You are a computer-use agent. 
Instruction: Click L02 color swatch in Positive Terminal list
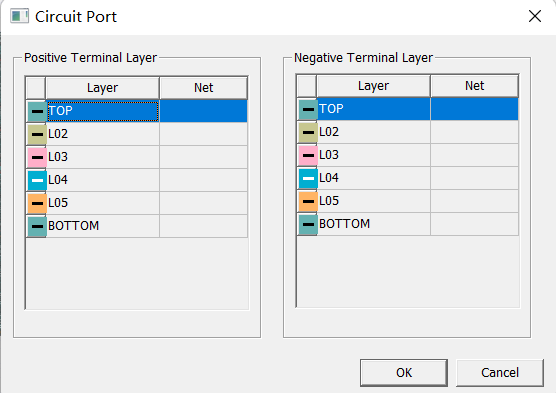37,134
